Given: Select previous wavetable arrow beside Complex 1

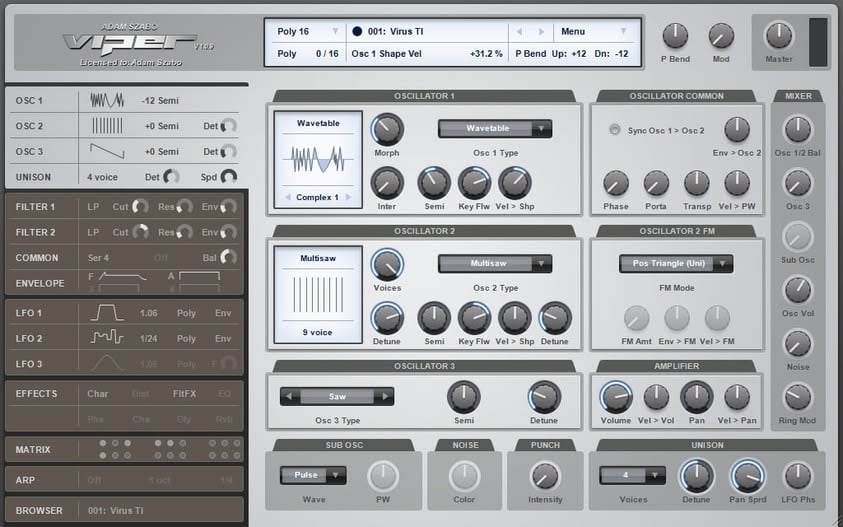Looking at the screenshot, I should (288, 197).
